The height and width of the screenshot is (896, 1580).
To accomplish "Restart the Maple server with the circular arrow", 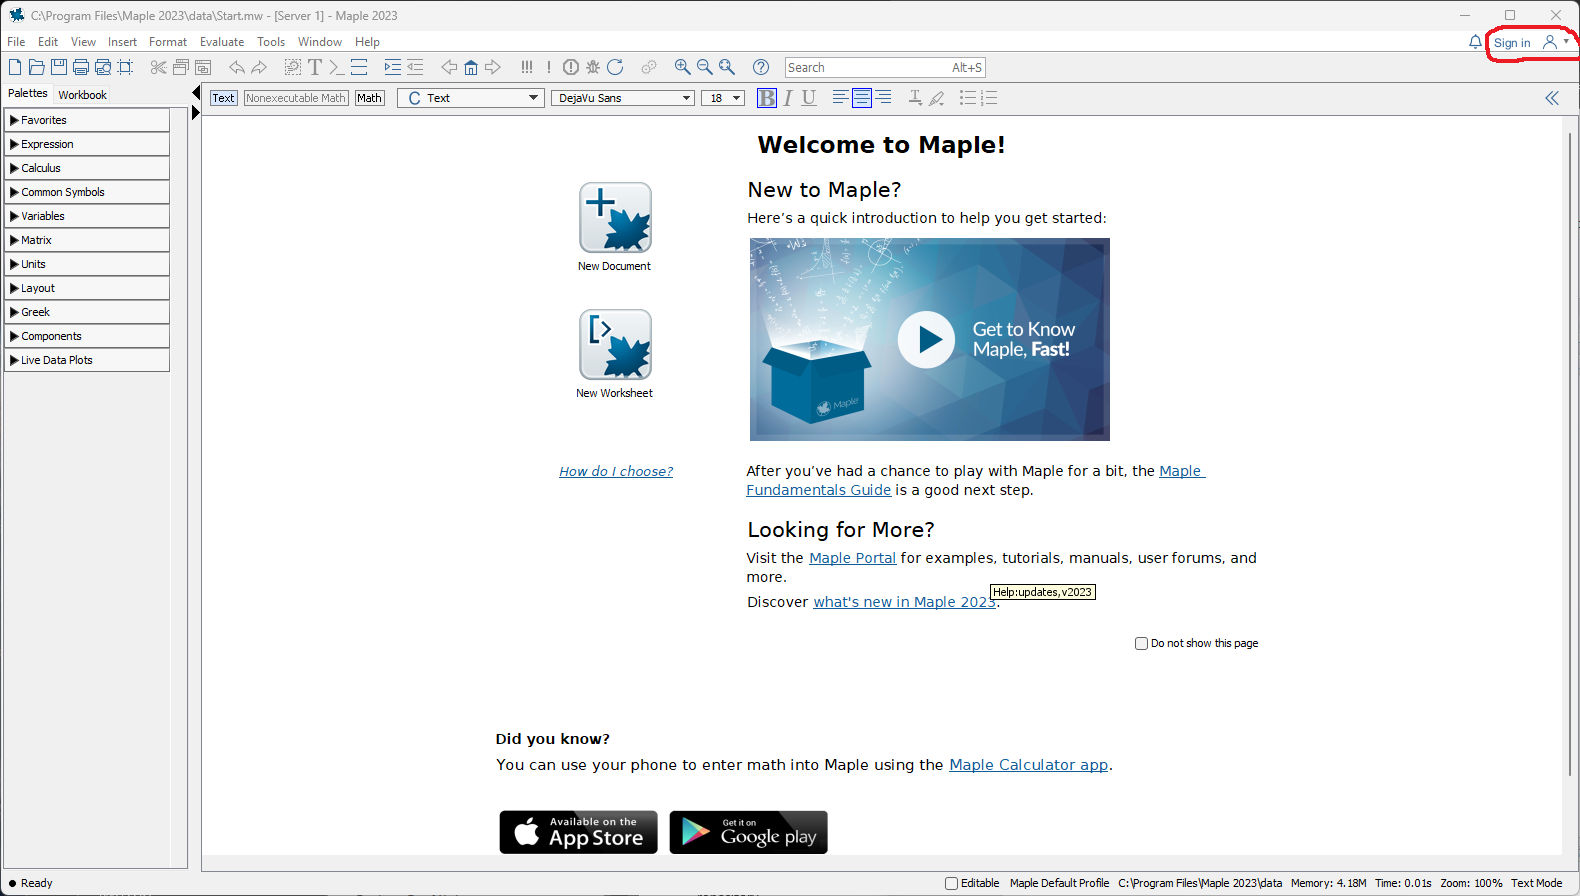I will pyautogui.click(x=615, y=67).
